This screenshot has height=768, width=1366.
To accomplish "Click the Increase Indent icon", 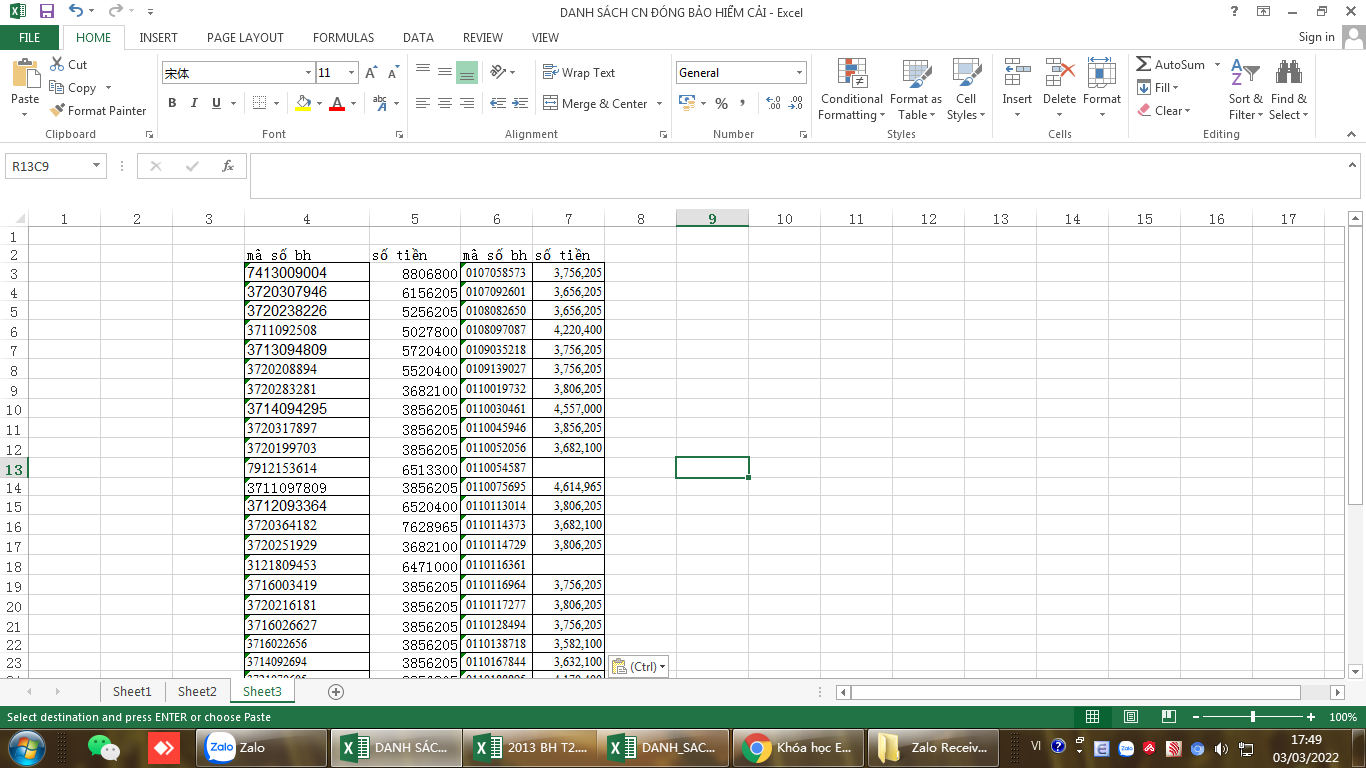I will click(520, 103).
